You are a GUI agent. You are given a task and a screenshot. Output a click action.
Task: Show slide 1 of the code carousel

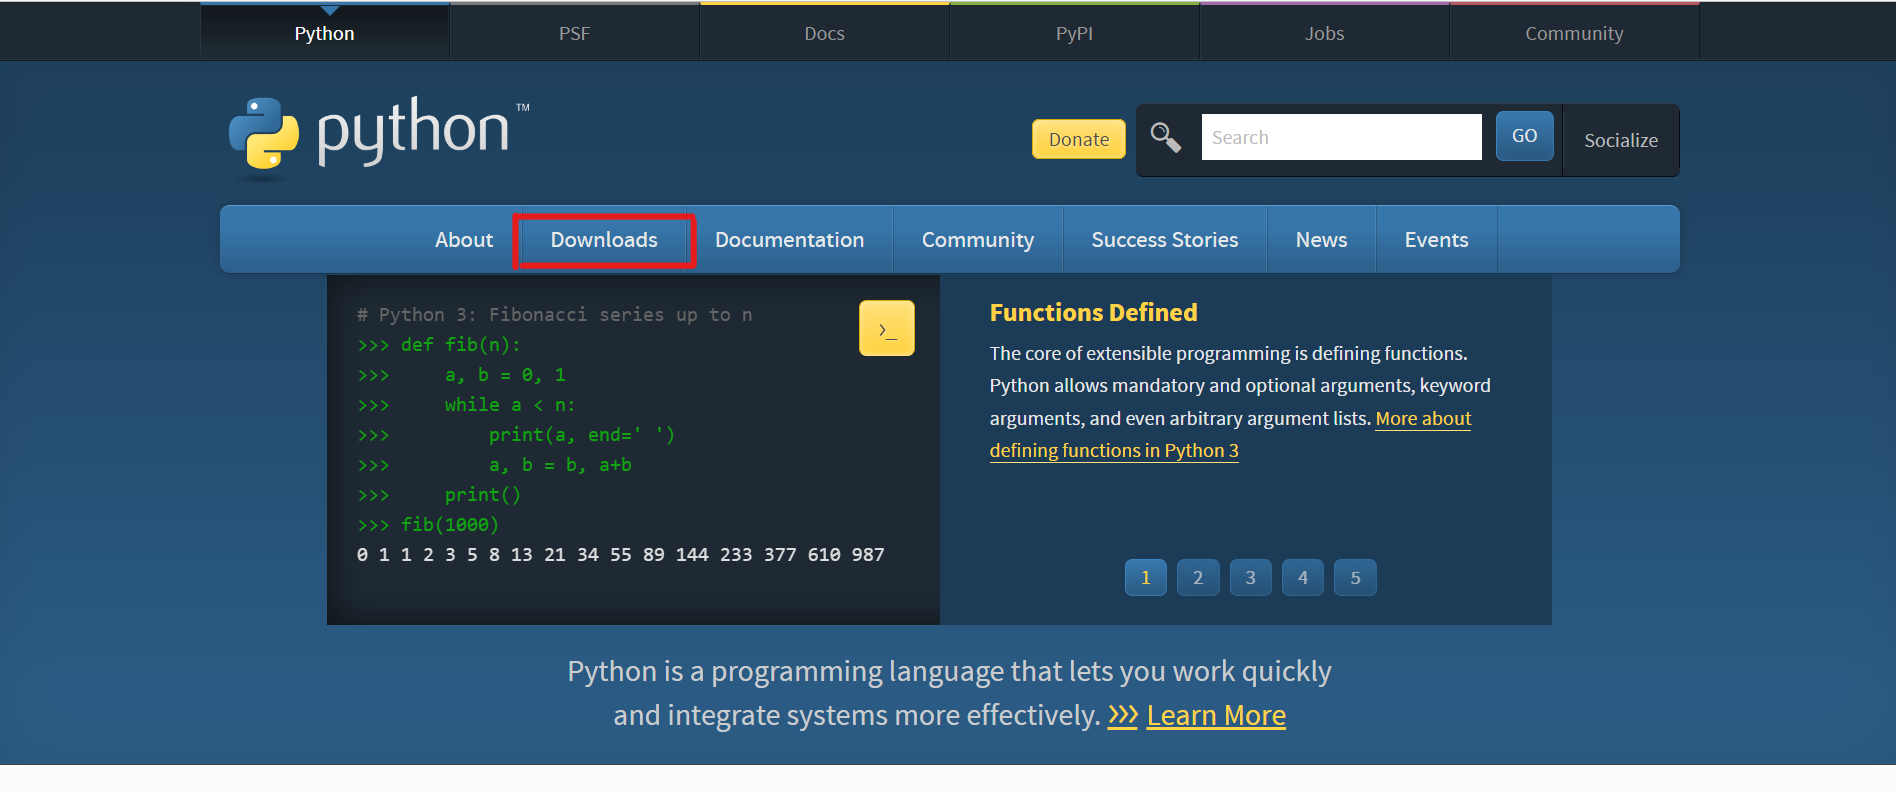(1146, 577)
